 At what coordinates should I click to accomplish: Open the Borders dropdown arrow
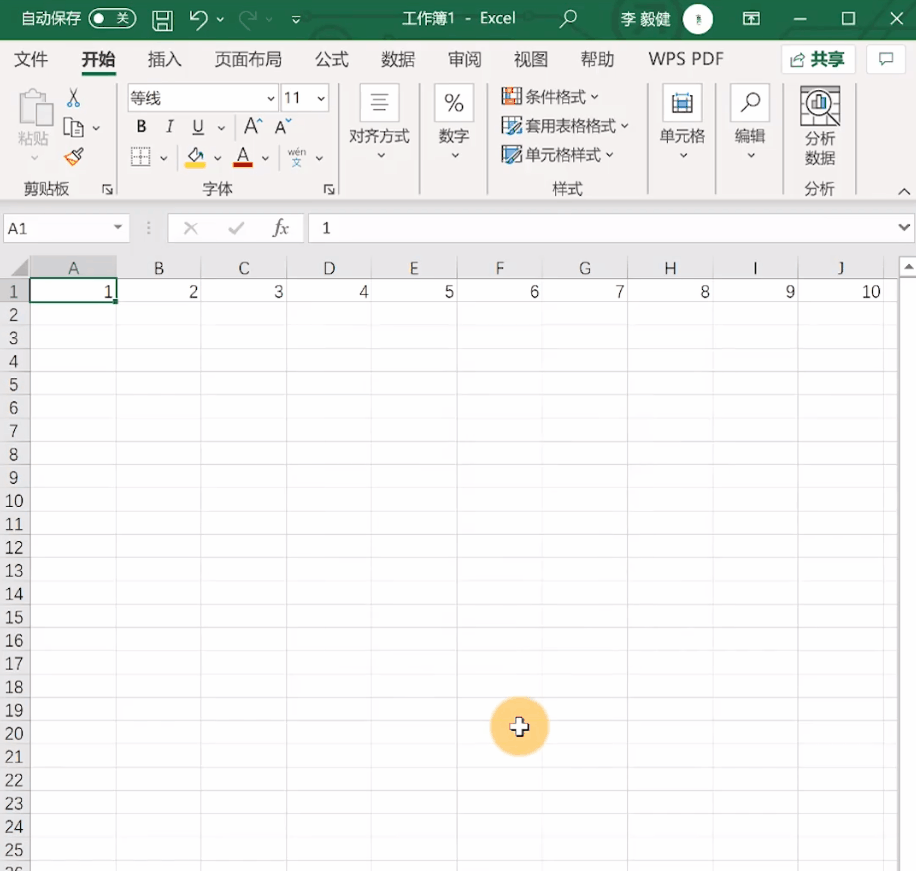coord(164,158)
